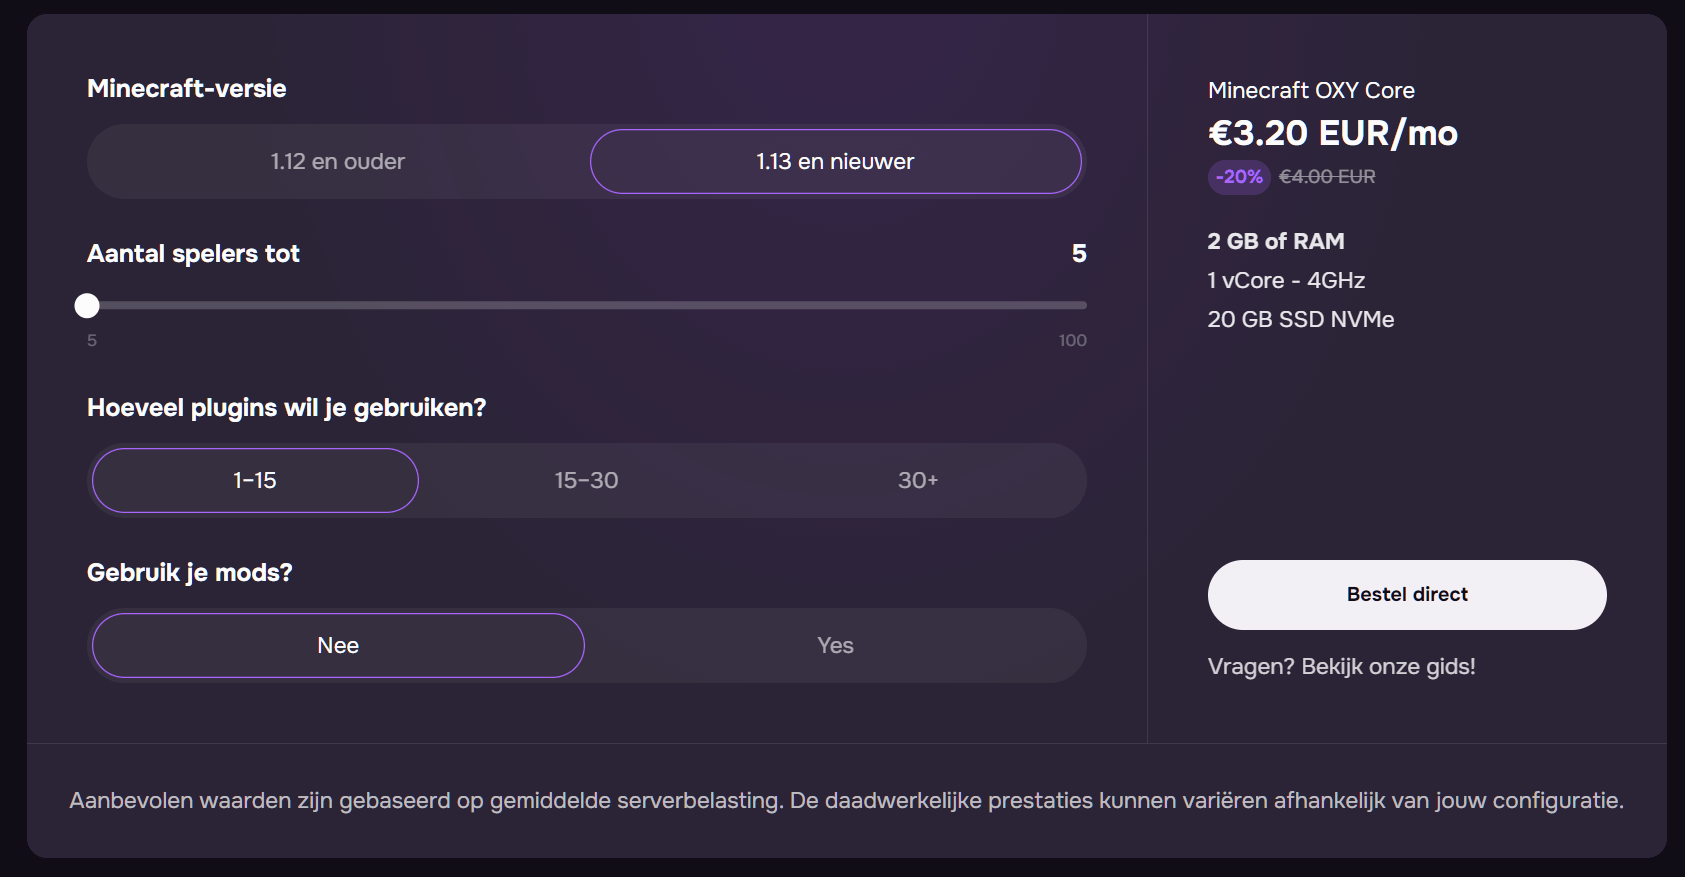Click the strikethrough "€4.00 EUR" old price
The image size is (1685, 877).
[x=1330, y=177]
